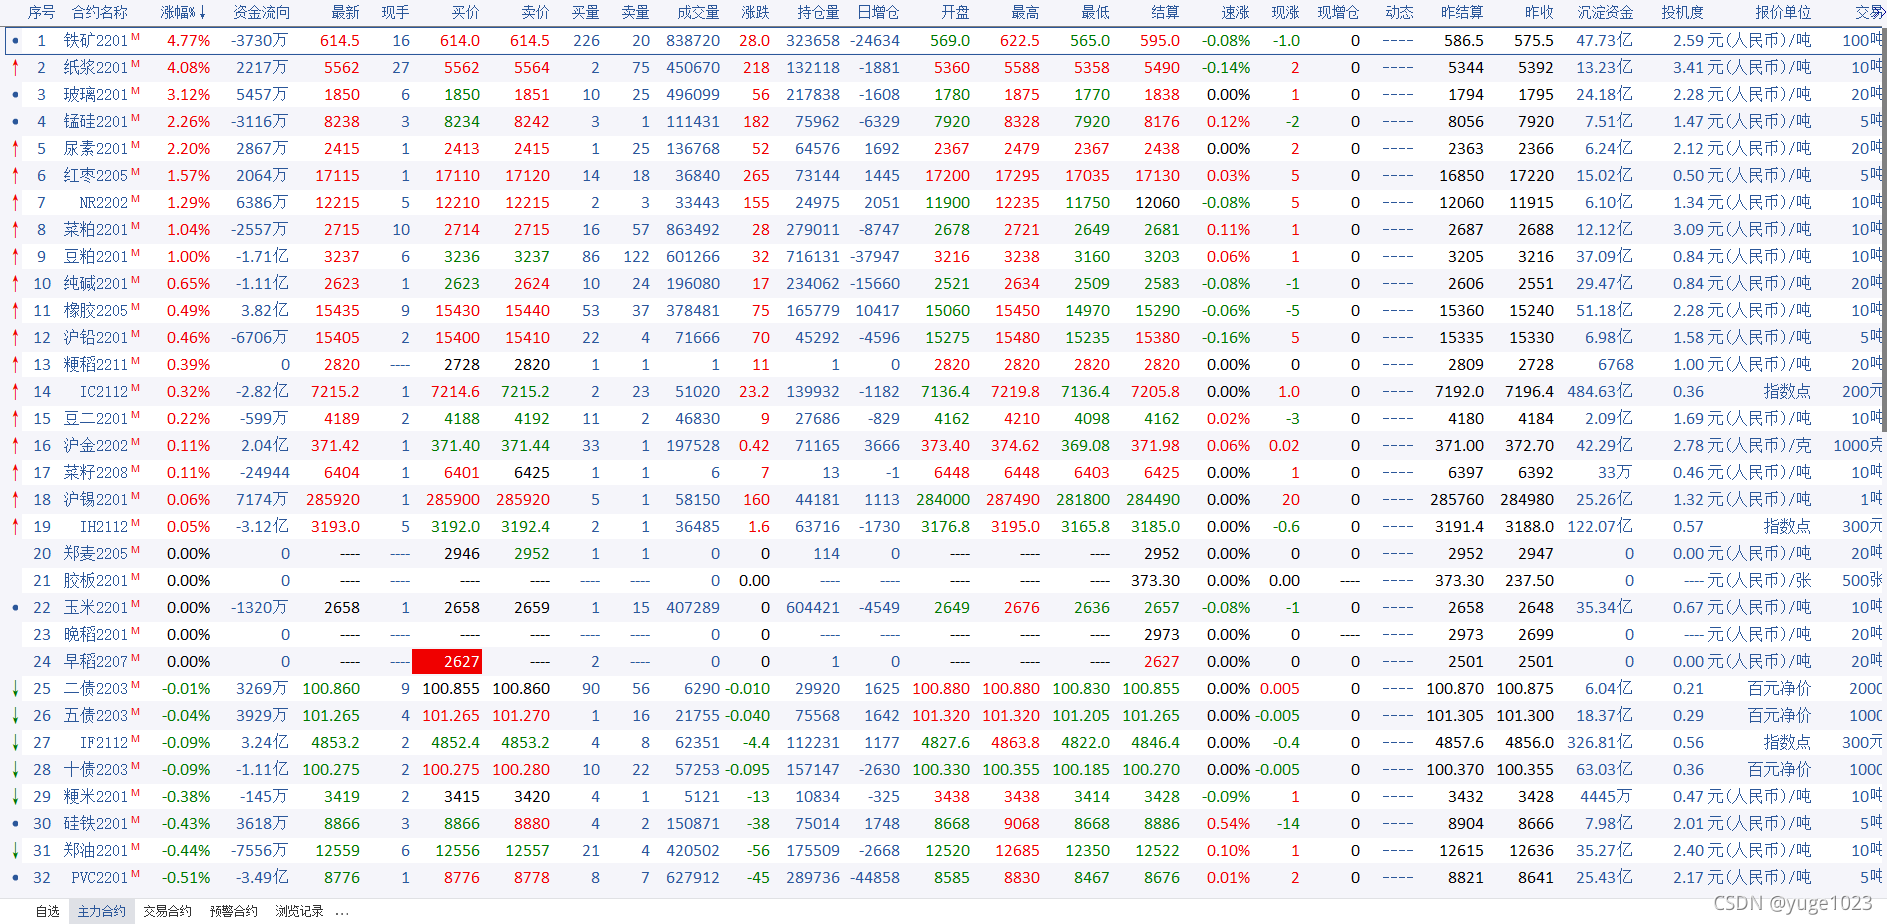Click the up arrow icon on row 纸浆2201
This screenshot has width=1887, height=924.
point(15,67)
